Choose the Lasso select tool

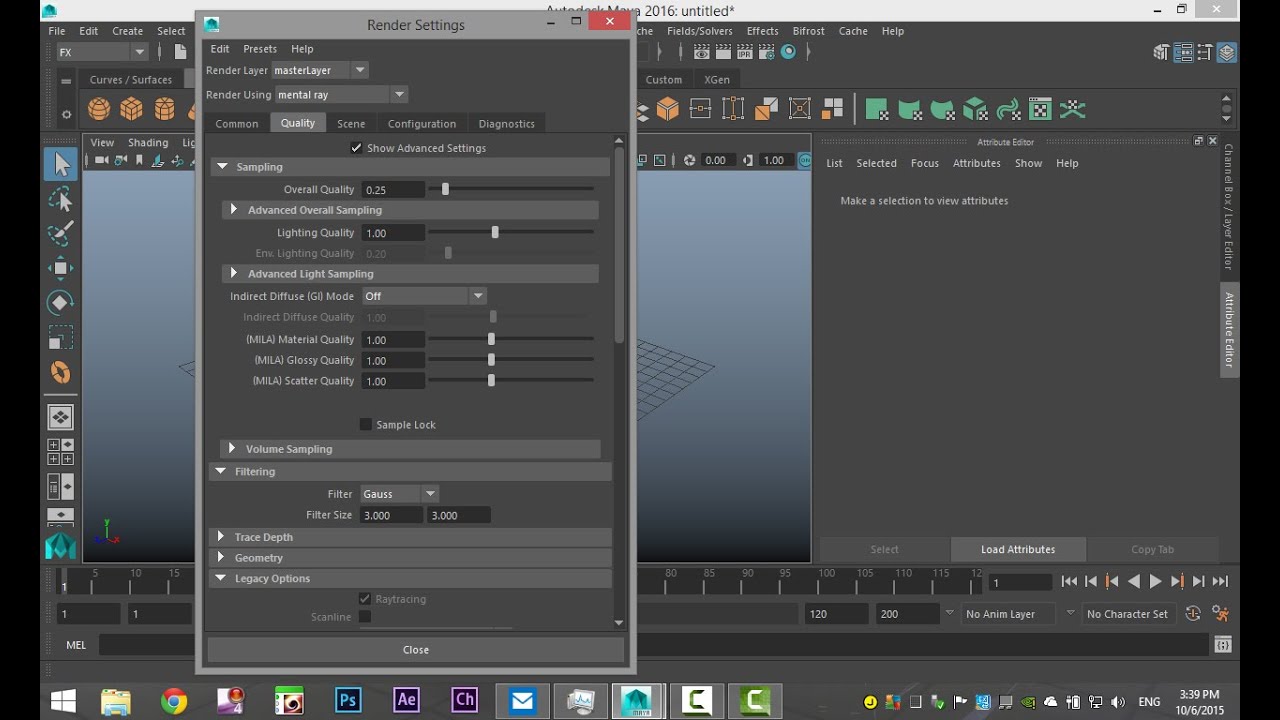tap(60, 199)
